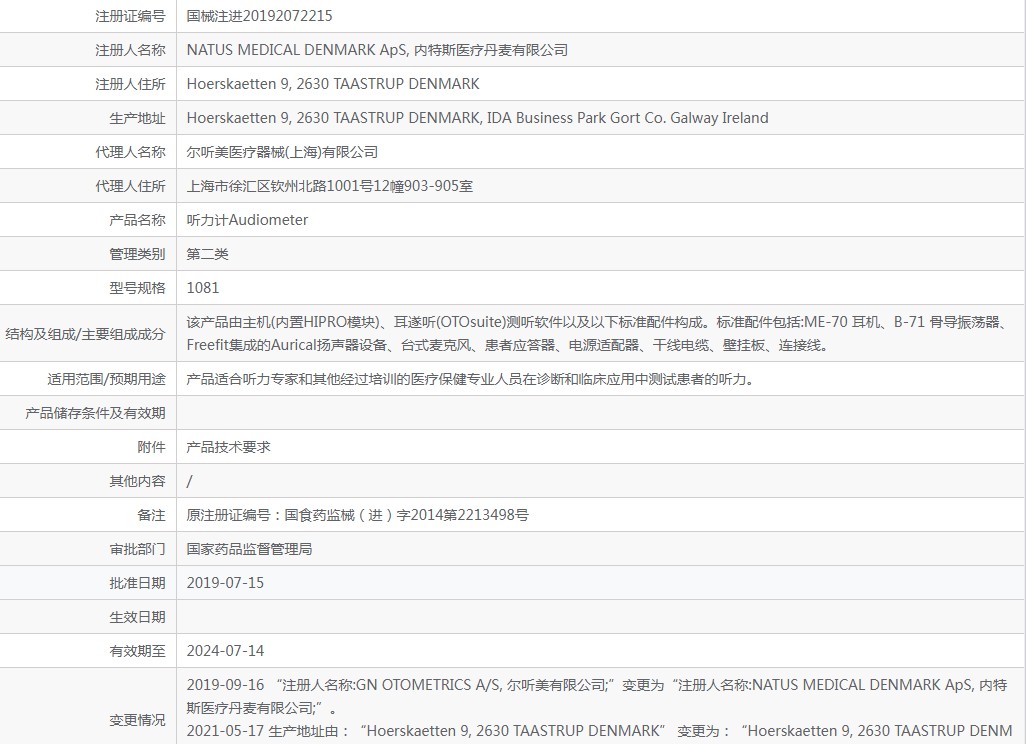This screenshot has width=1029, height=744.
Task: Select model number 1081
Action: (203, 288)
